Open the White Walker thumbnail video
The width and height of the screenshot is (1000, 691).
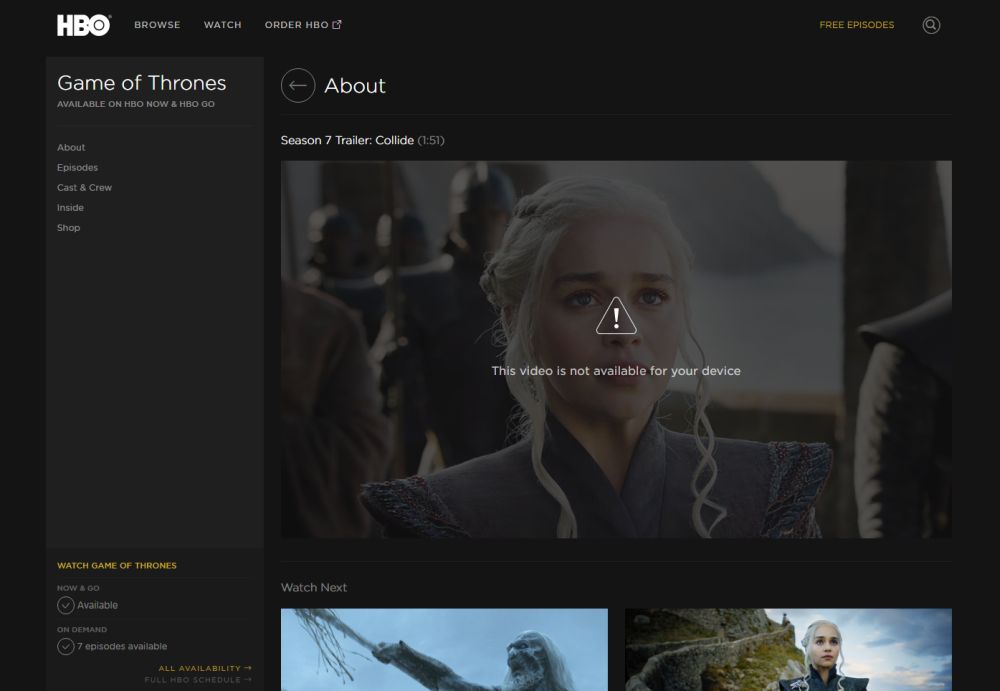[x=445, y=650]
